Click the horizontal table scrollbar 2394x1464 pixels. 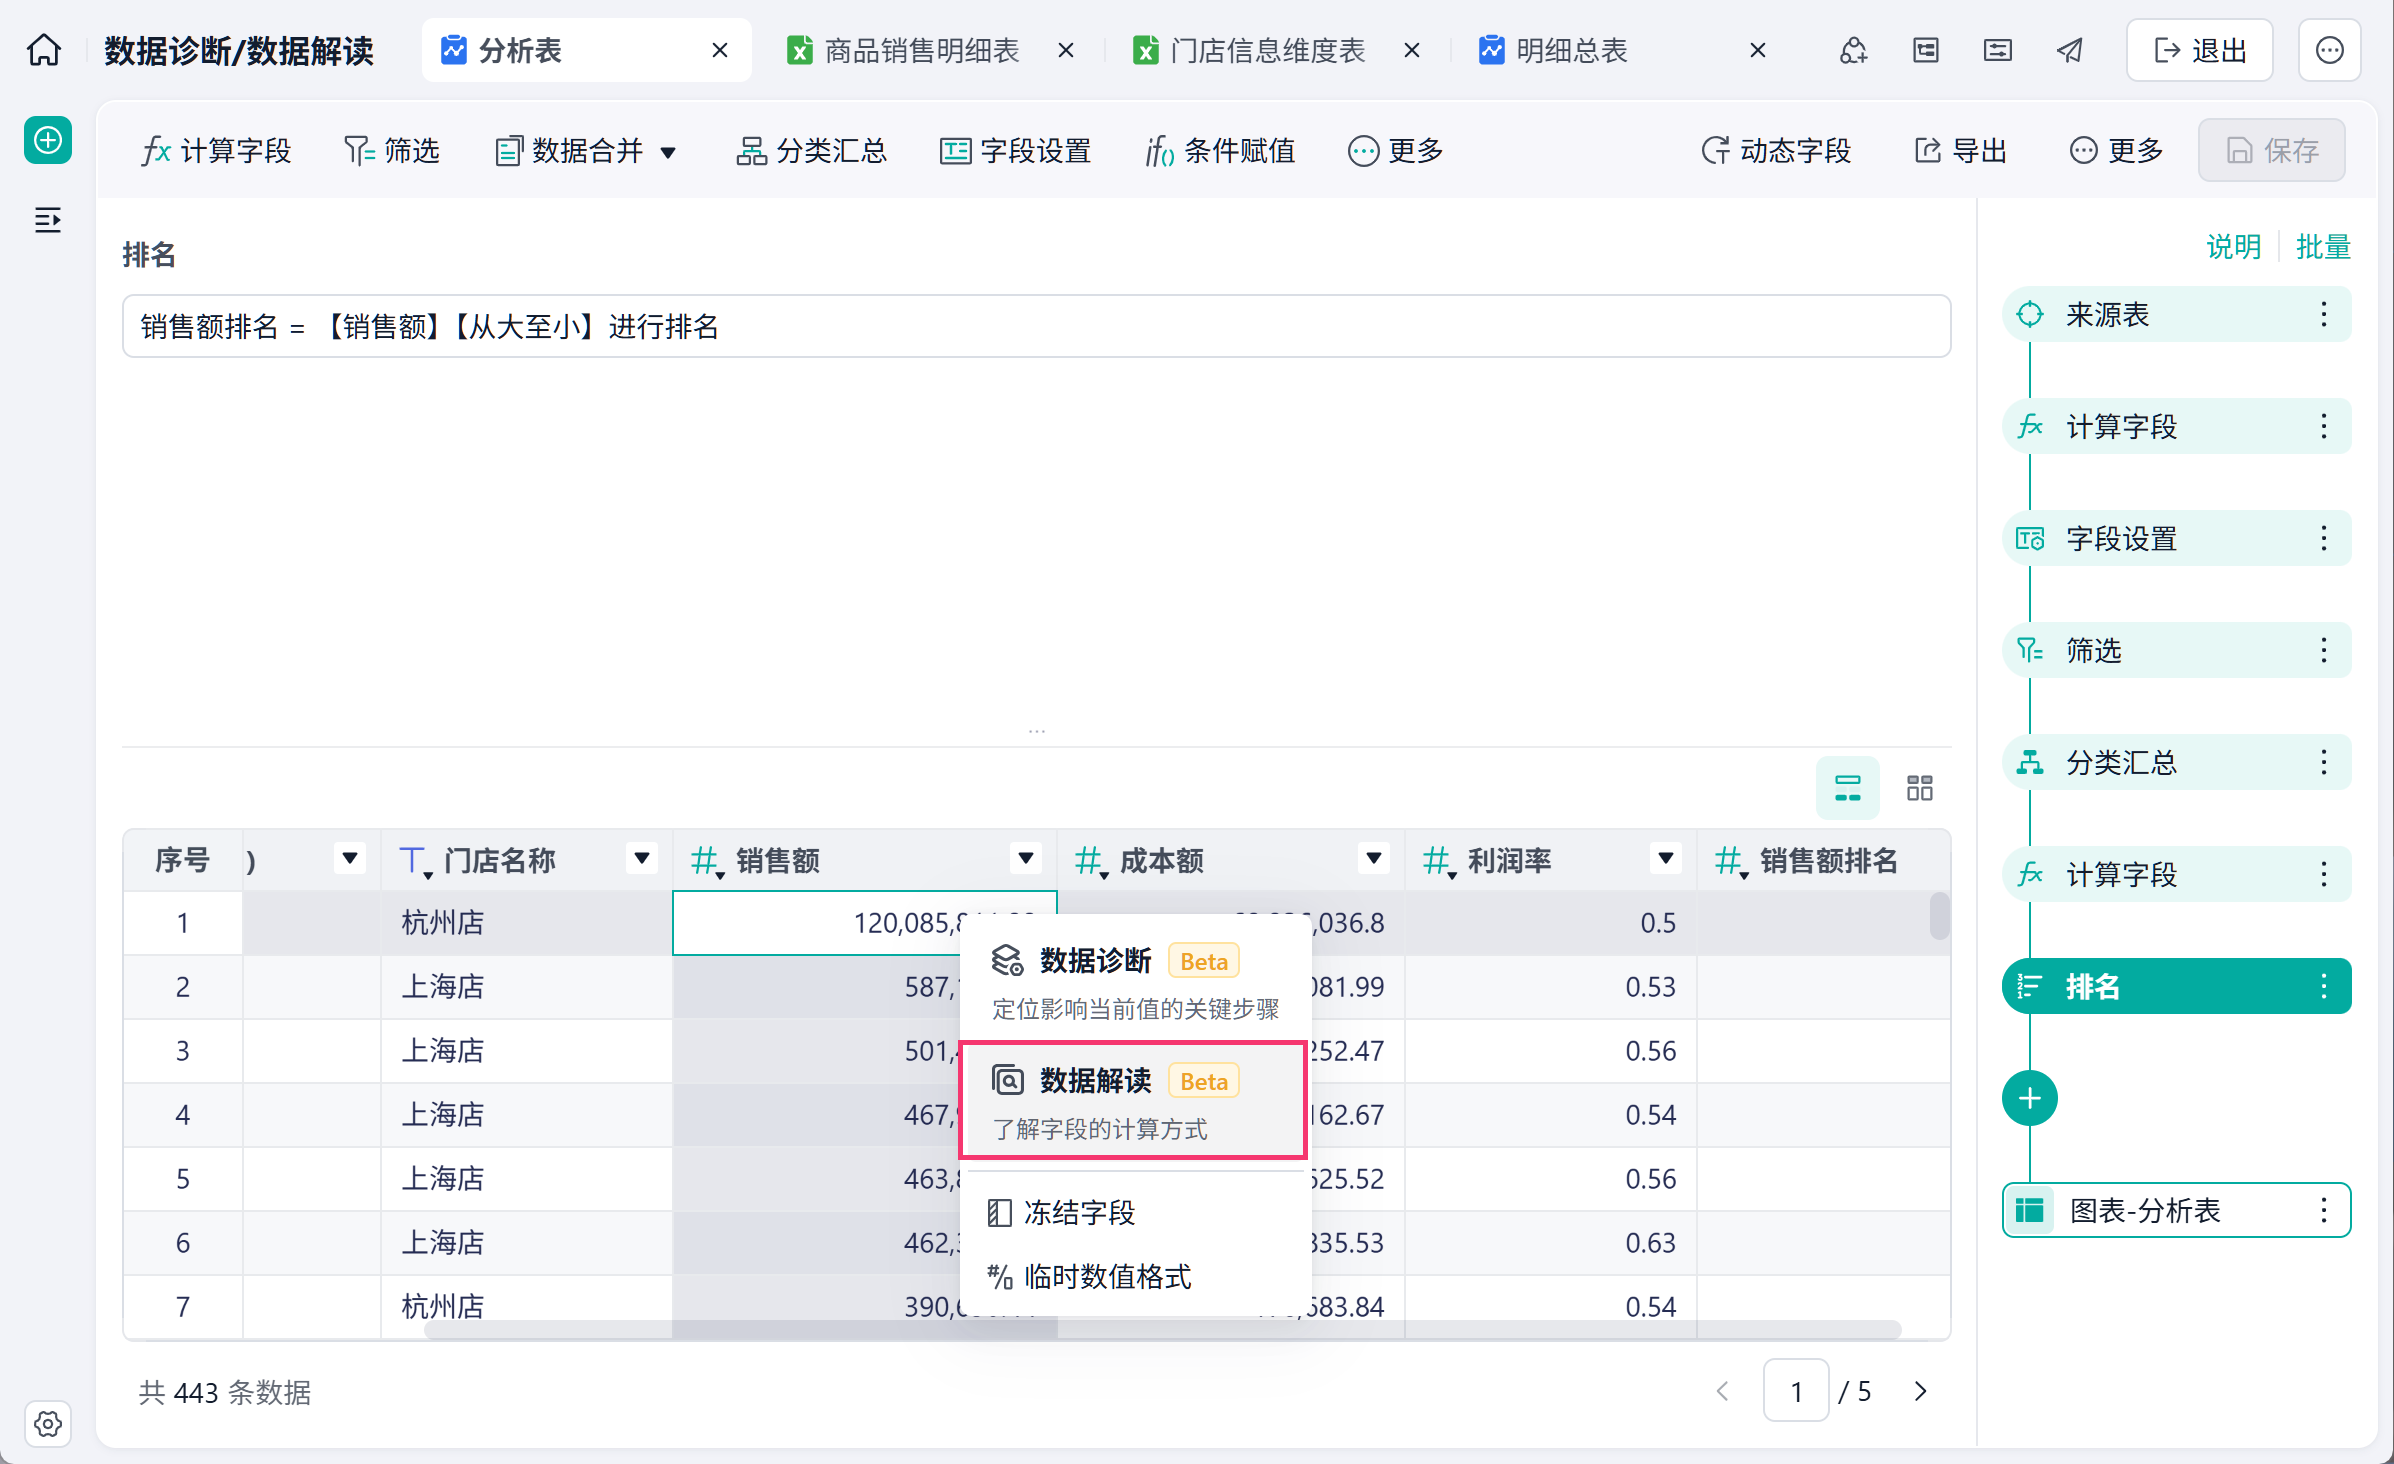coord(1162,1329)
